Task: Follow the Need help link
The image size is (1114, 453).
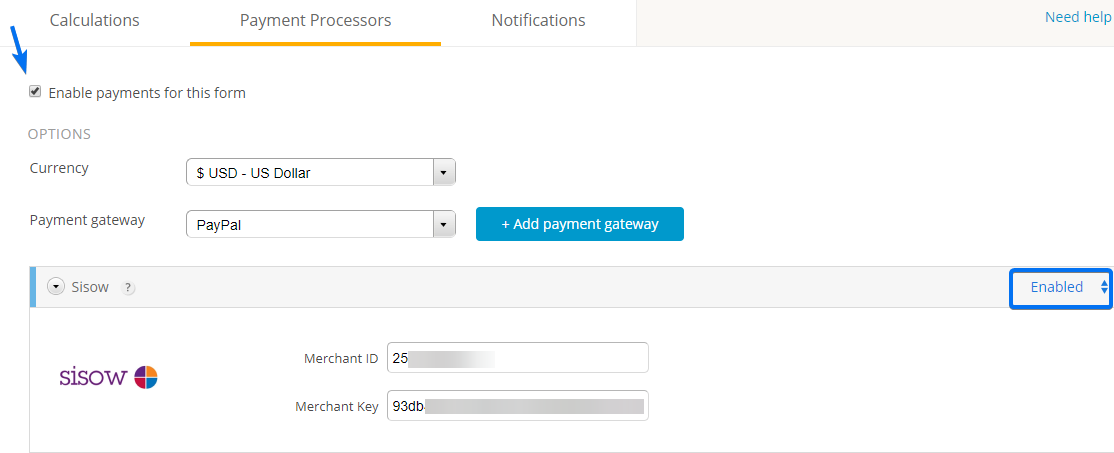Action: click(1077, 17)
